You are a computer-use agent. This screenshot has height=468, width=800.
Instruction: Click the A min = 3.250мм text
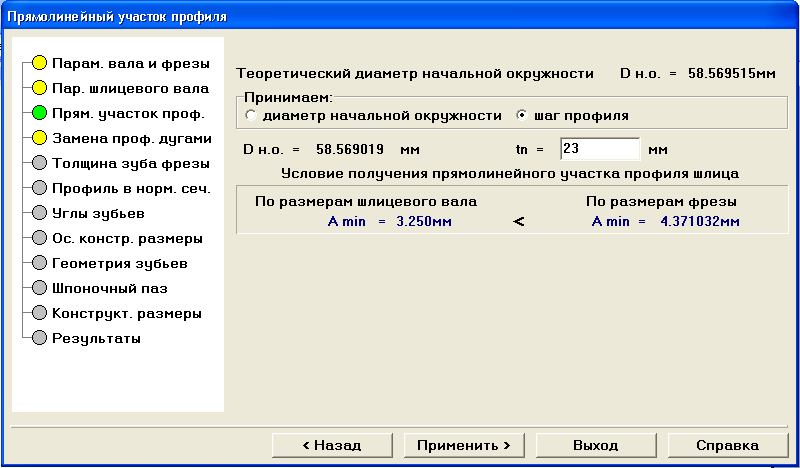point(389,221)
